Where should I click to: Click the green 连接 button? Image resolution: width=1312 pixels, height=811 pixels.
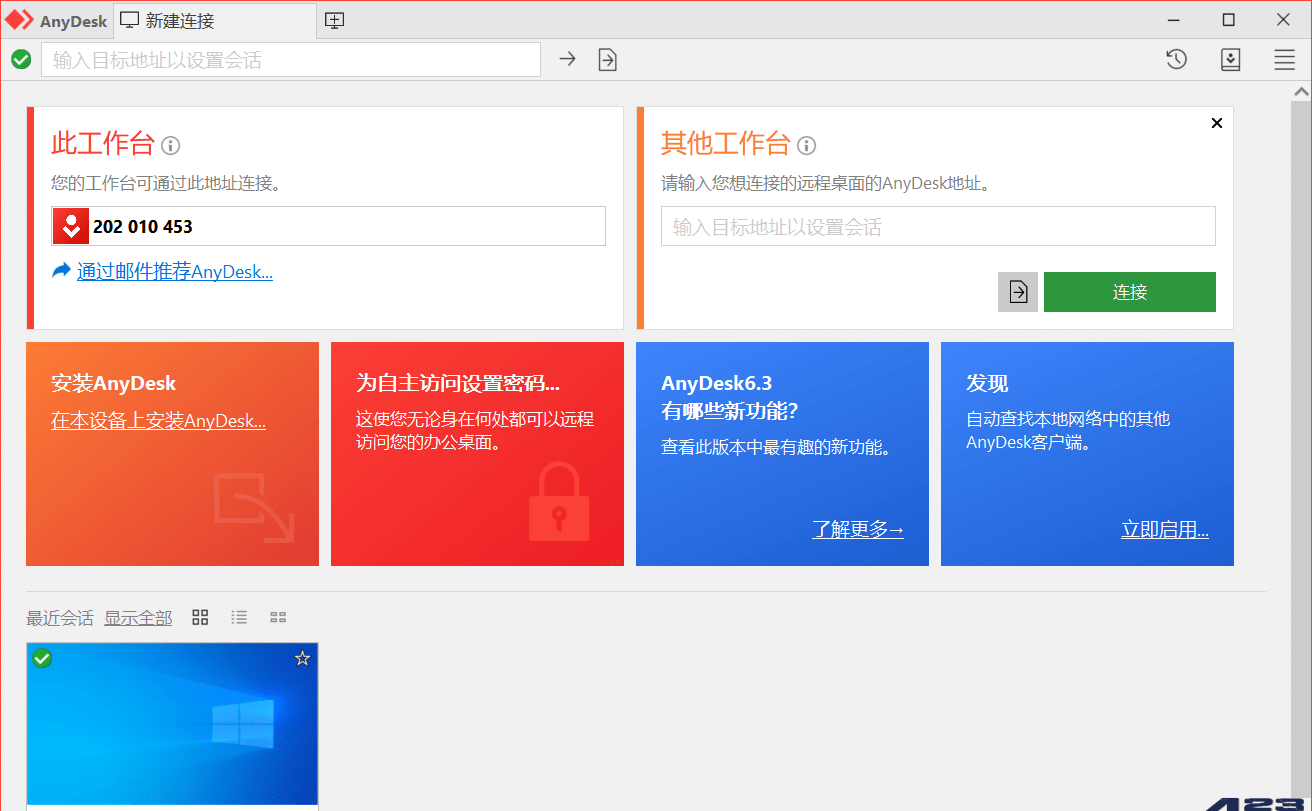click(1130, 292)
